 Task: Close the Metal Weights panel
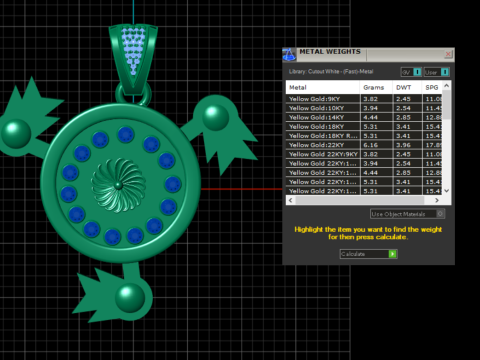click(448, 54)
